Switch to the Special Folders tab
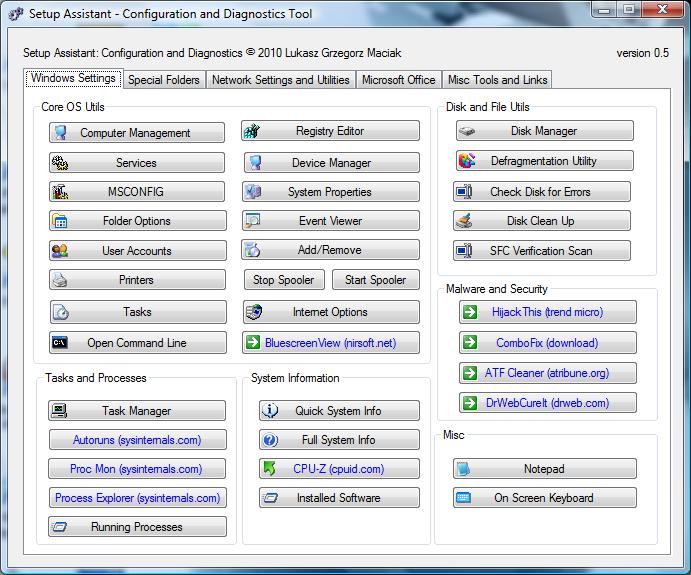Image resolution: width=691 pixels, height=575 pixels. (x=164, y=80)
